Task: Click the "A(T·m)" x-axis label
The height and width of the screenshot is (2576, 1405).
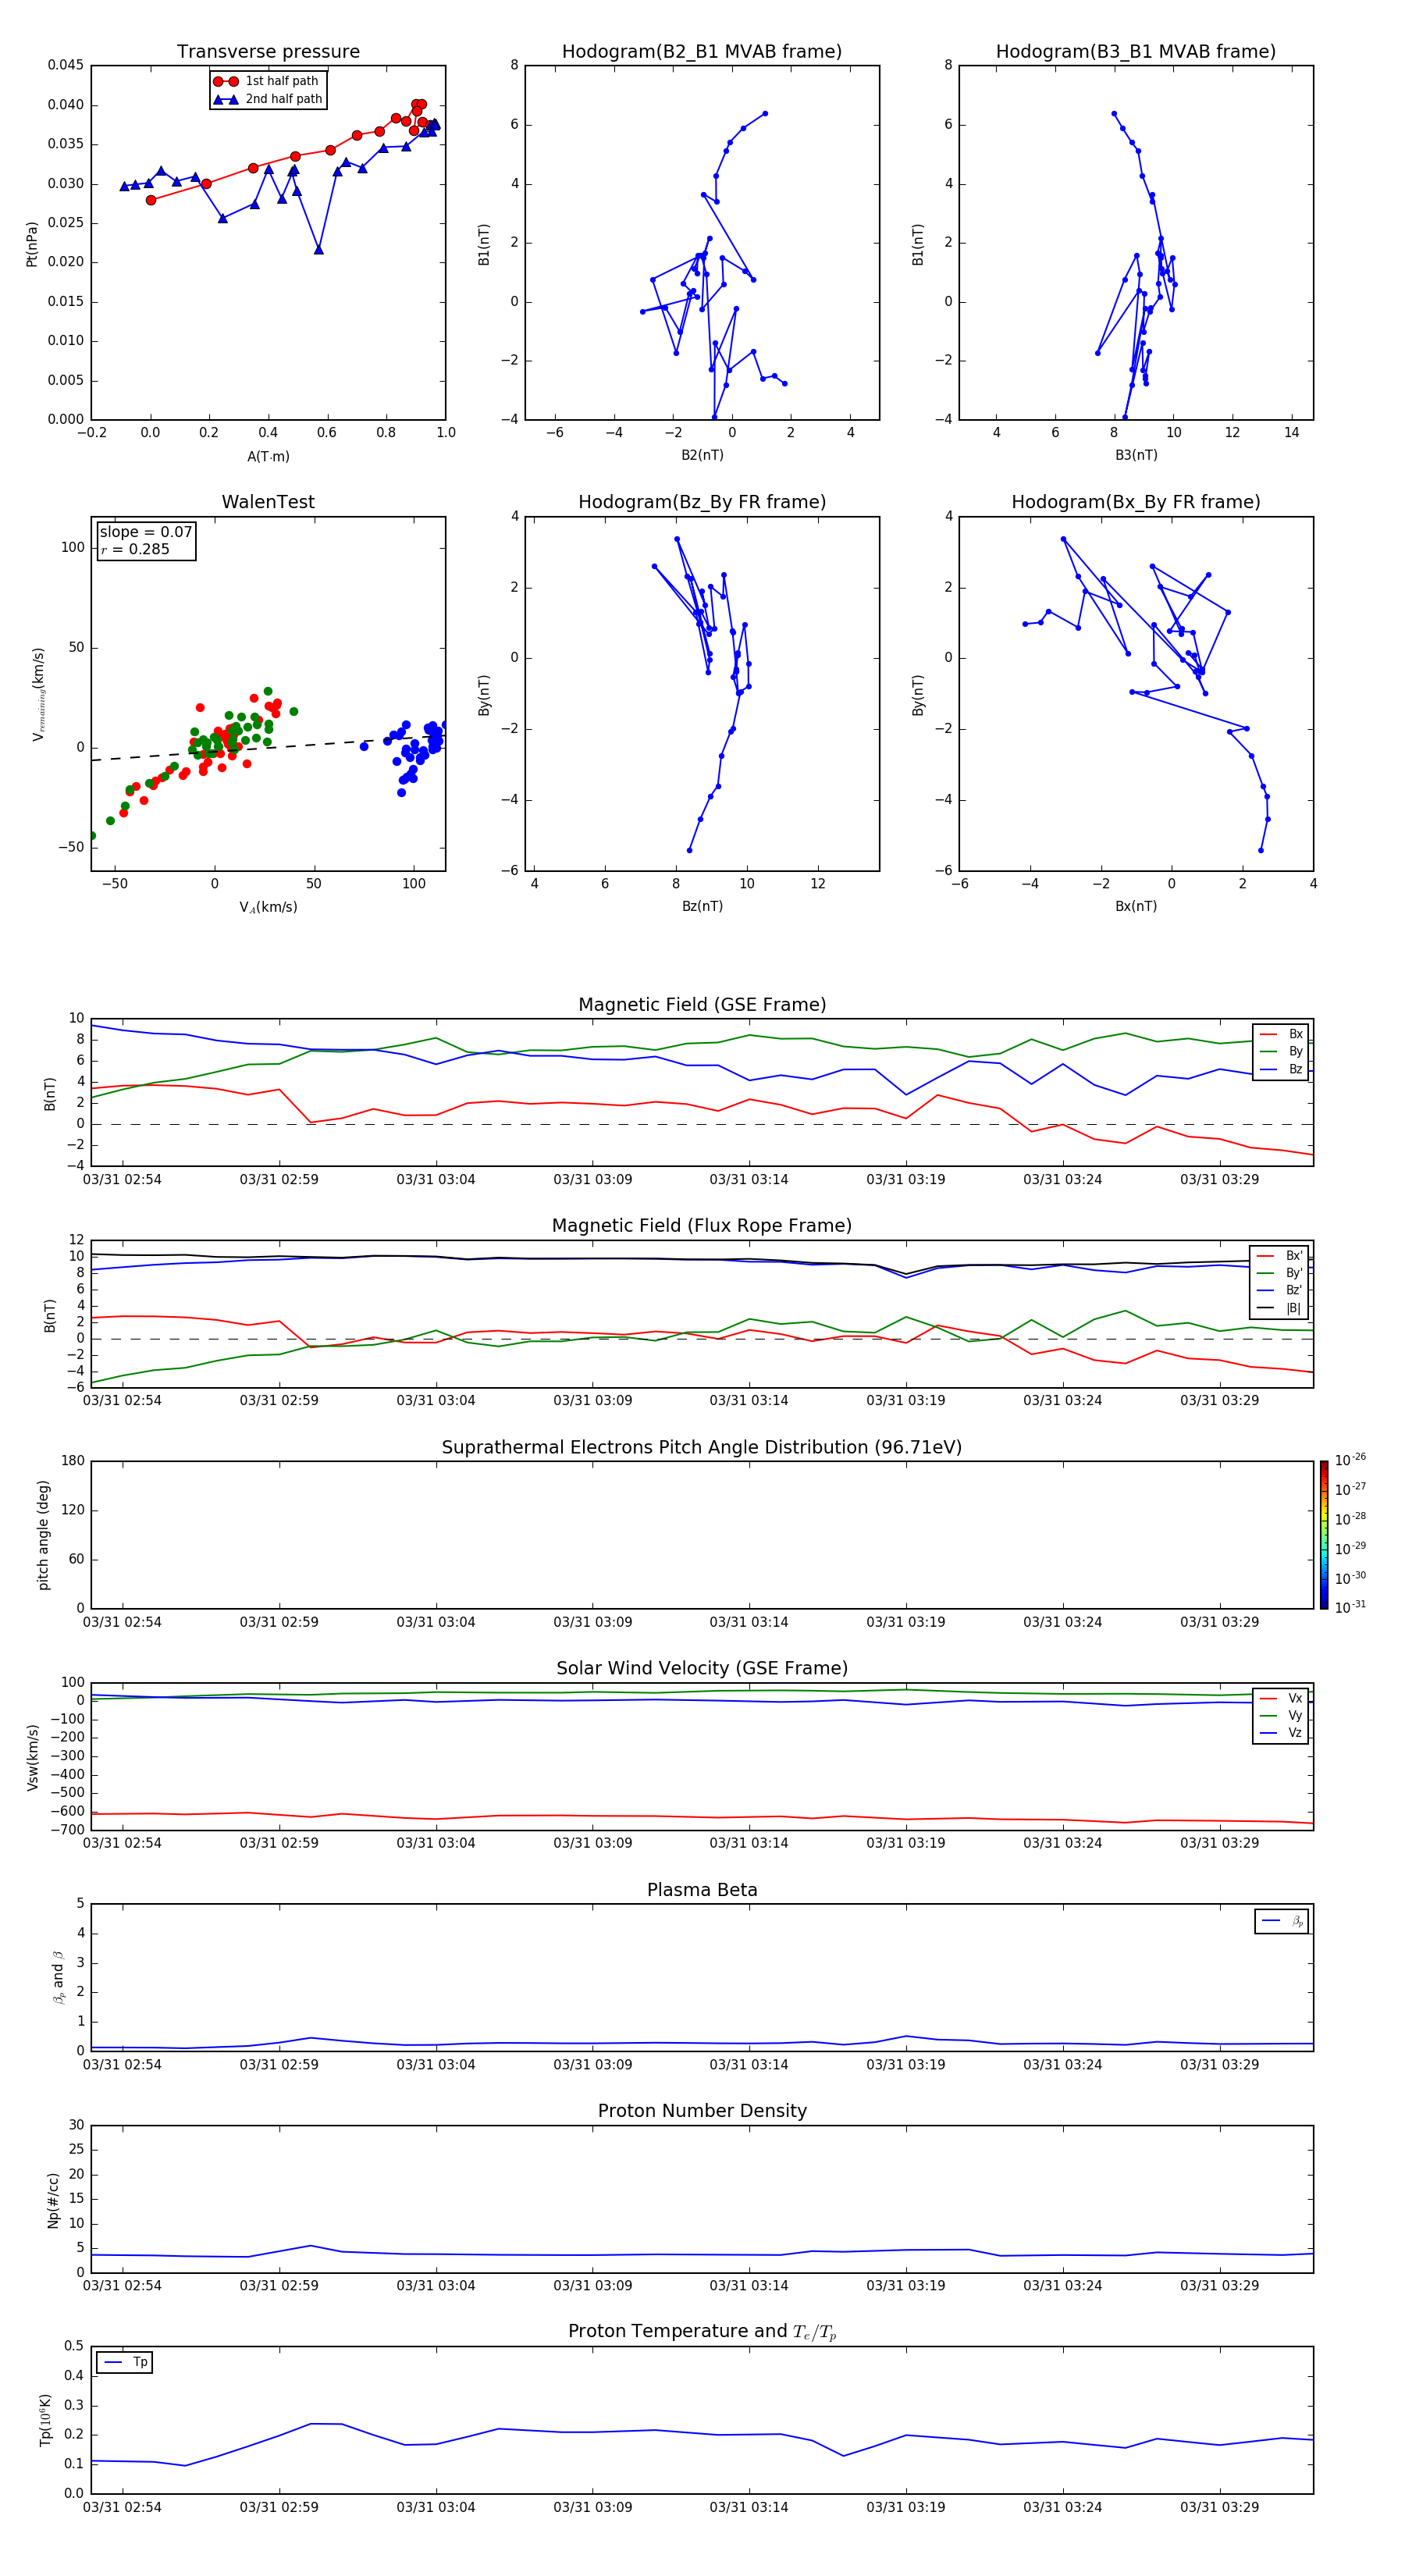Action: coord(268,456)
